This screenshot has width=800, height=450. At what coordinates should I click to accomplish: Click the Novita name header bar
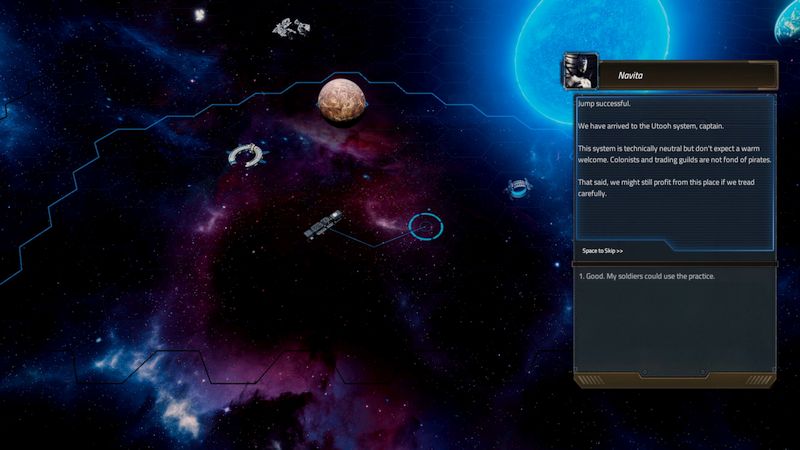(688, 75)
